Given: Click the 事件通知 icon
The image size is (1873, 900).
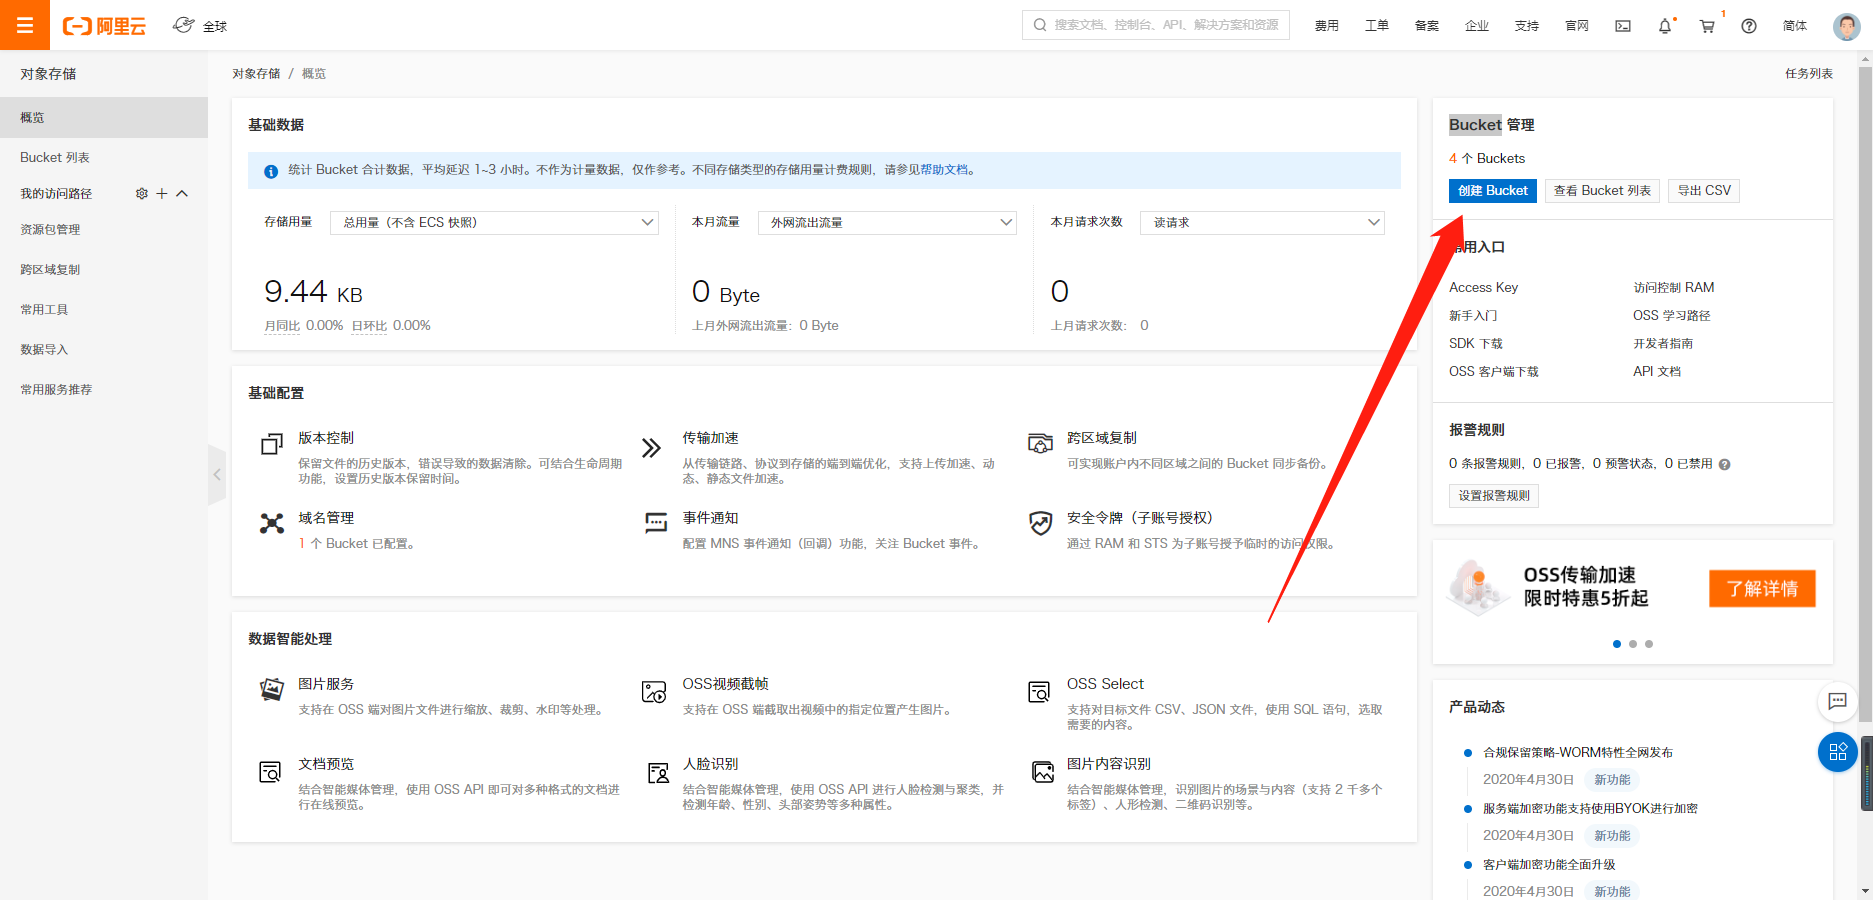Looking at the screenshot, I should coord(656,523).
